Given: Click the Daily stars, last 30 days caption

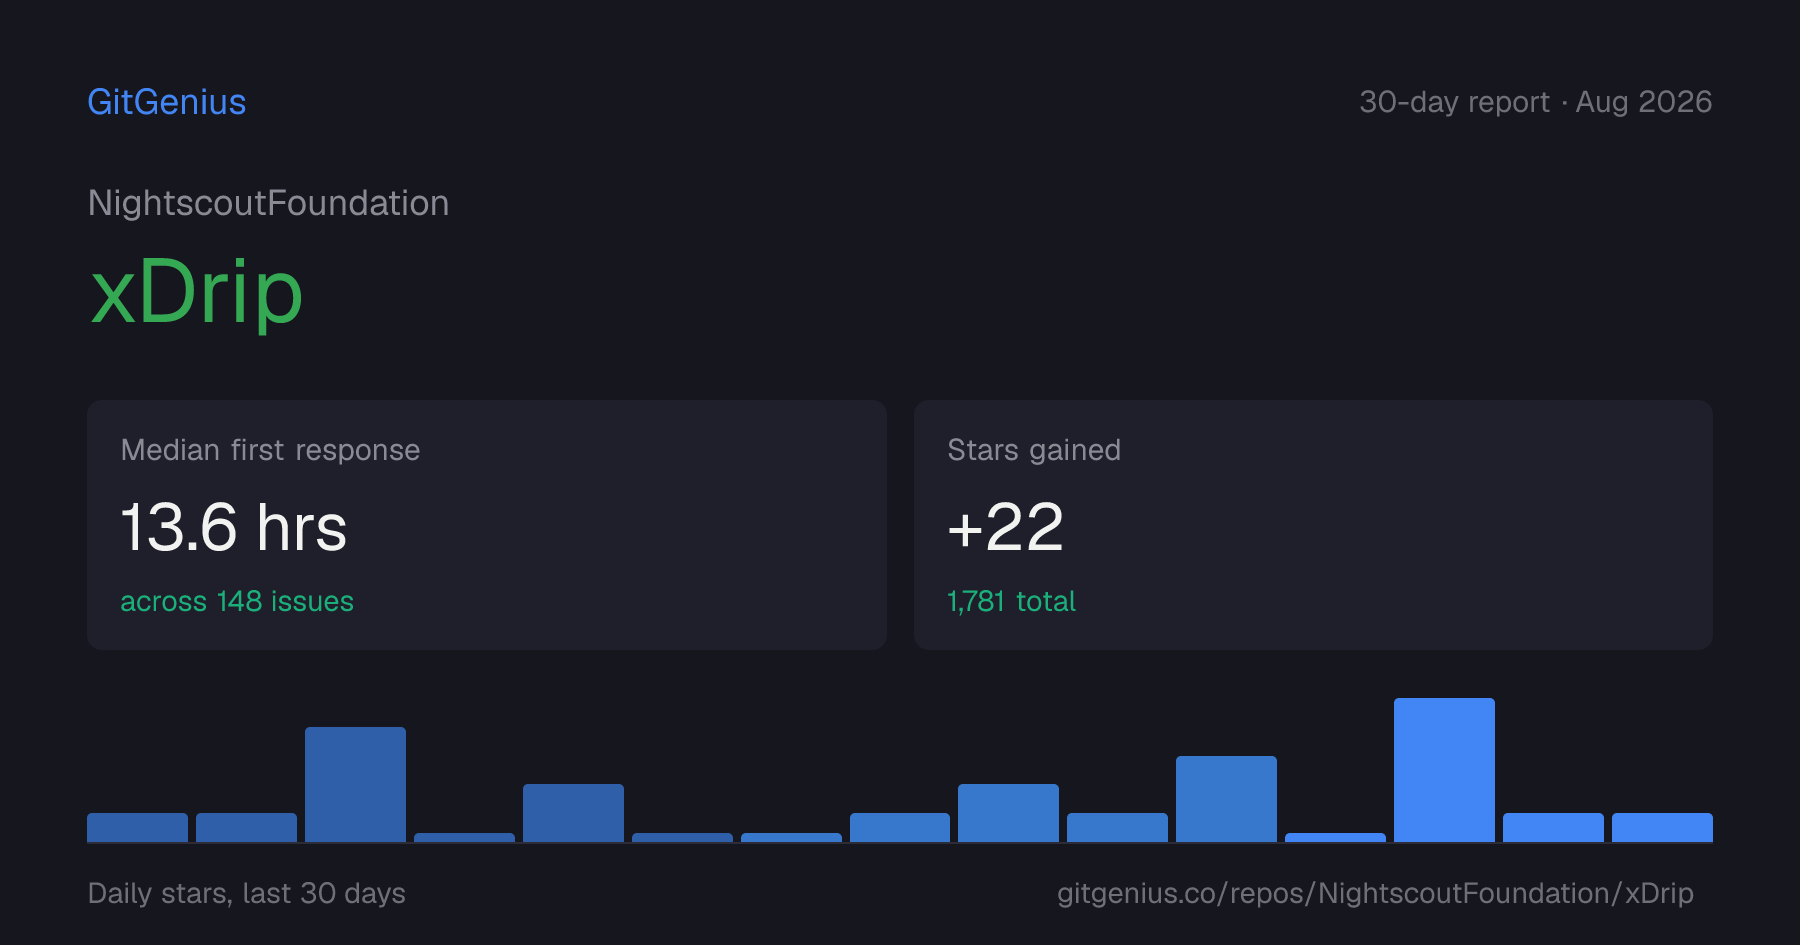Looking at the screenshot, I should [x=247, y=893].
